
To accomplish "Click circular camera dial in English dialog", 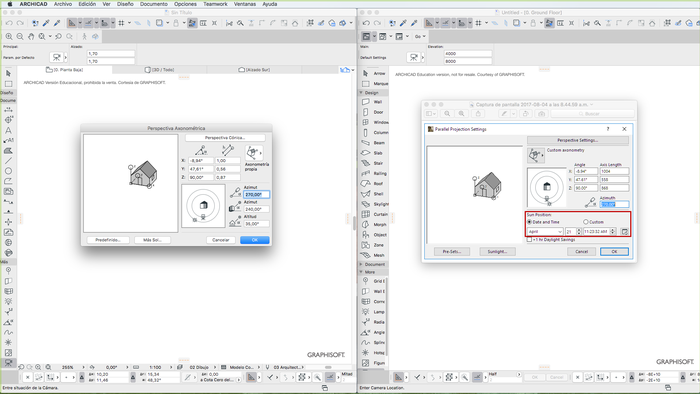I will pos(547,187).
